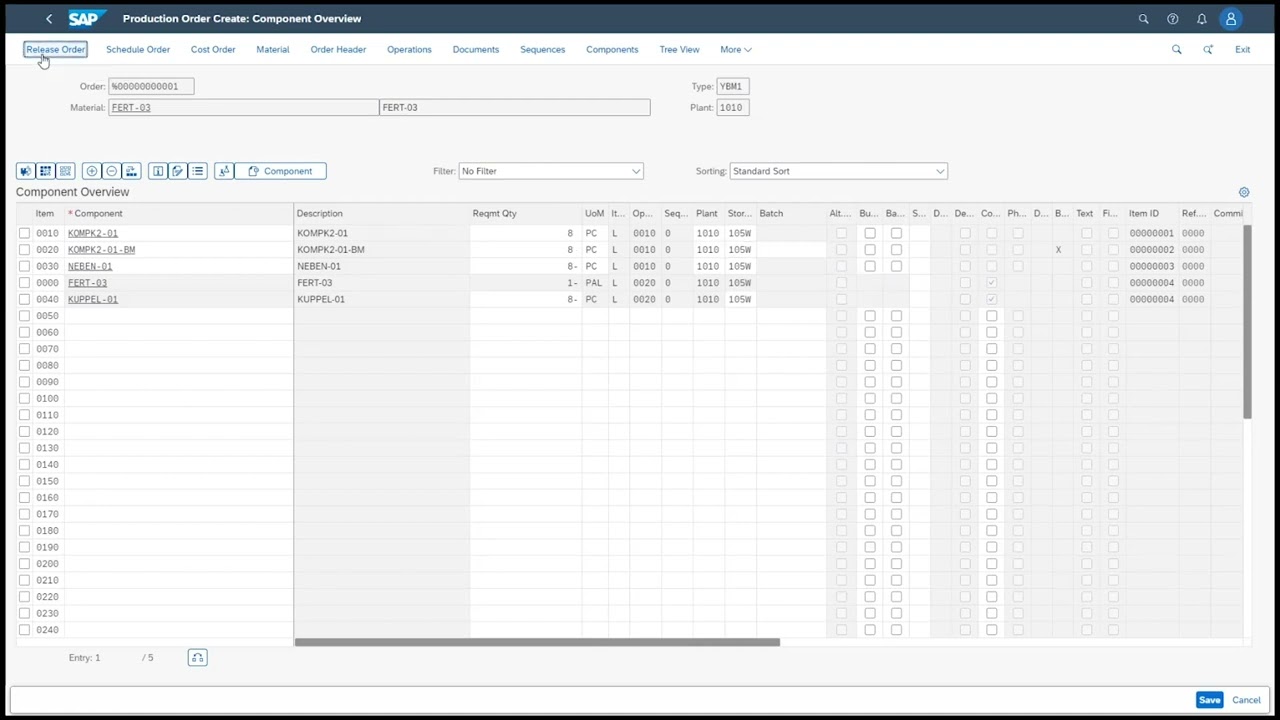
Task: Open the help question-mark icon
Action: tap(1172, 19)
